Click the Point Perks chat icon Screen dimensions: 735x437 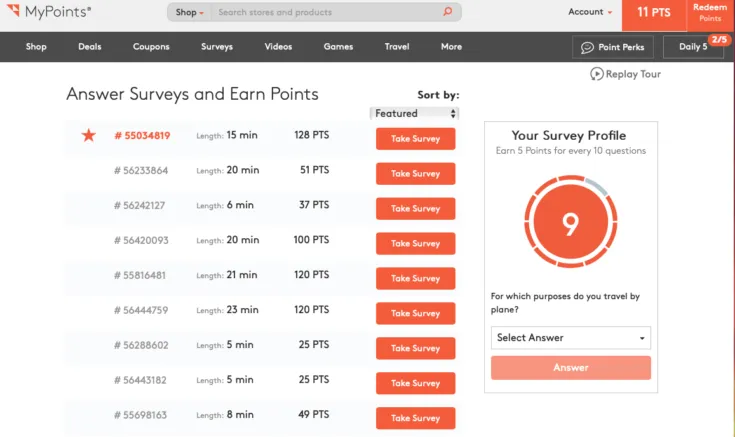click(587, 47)
